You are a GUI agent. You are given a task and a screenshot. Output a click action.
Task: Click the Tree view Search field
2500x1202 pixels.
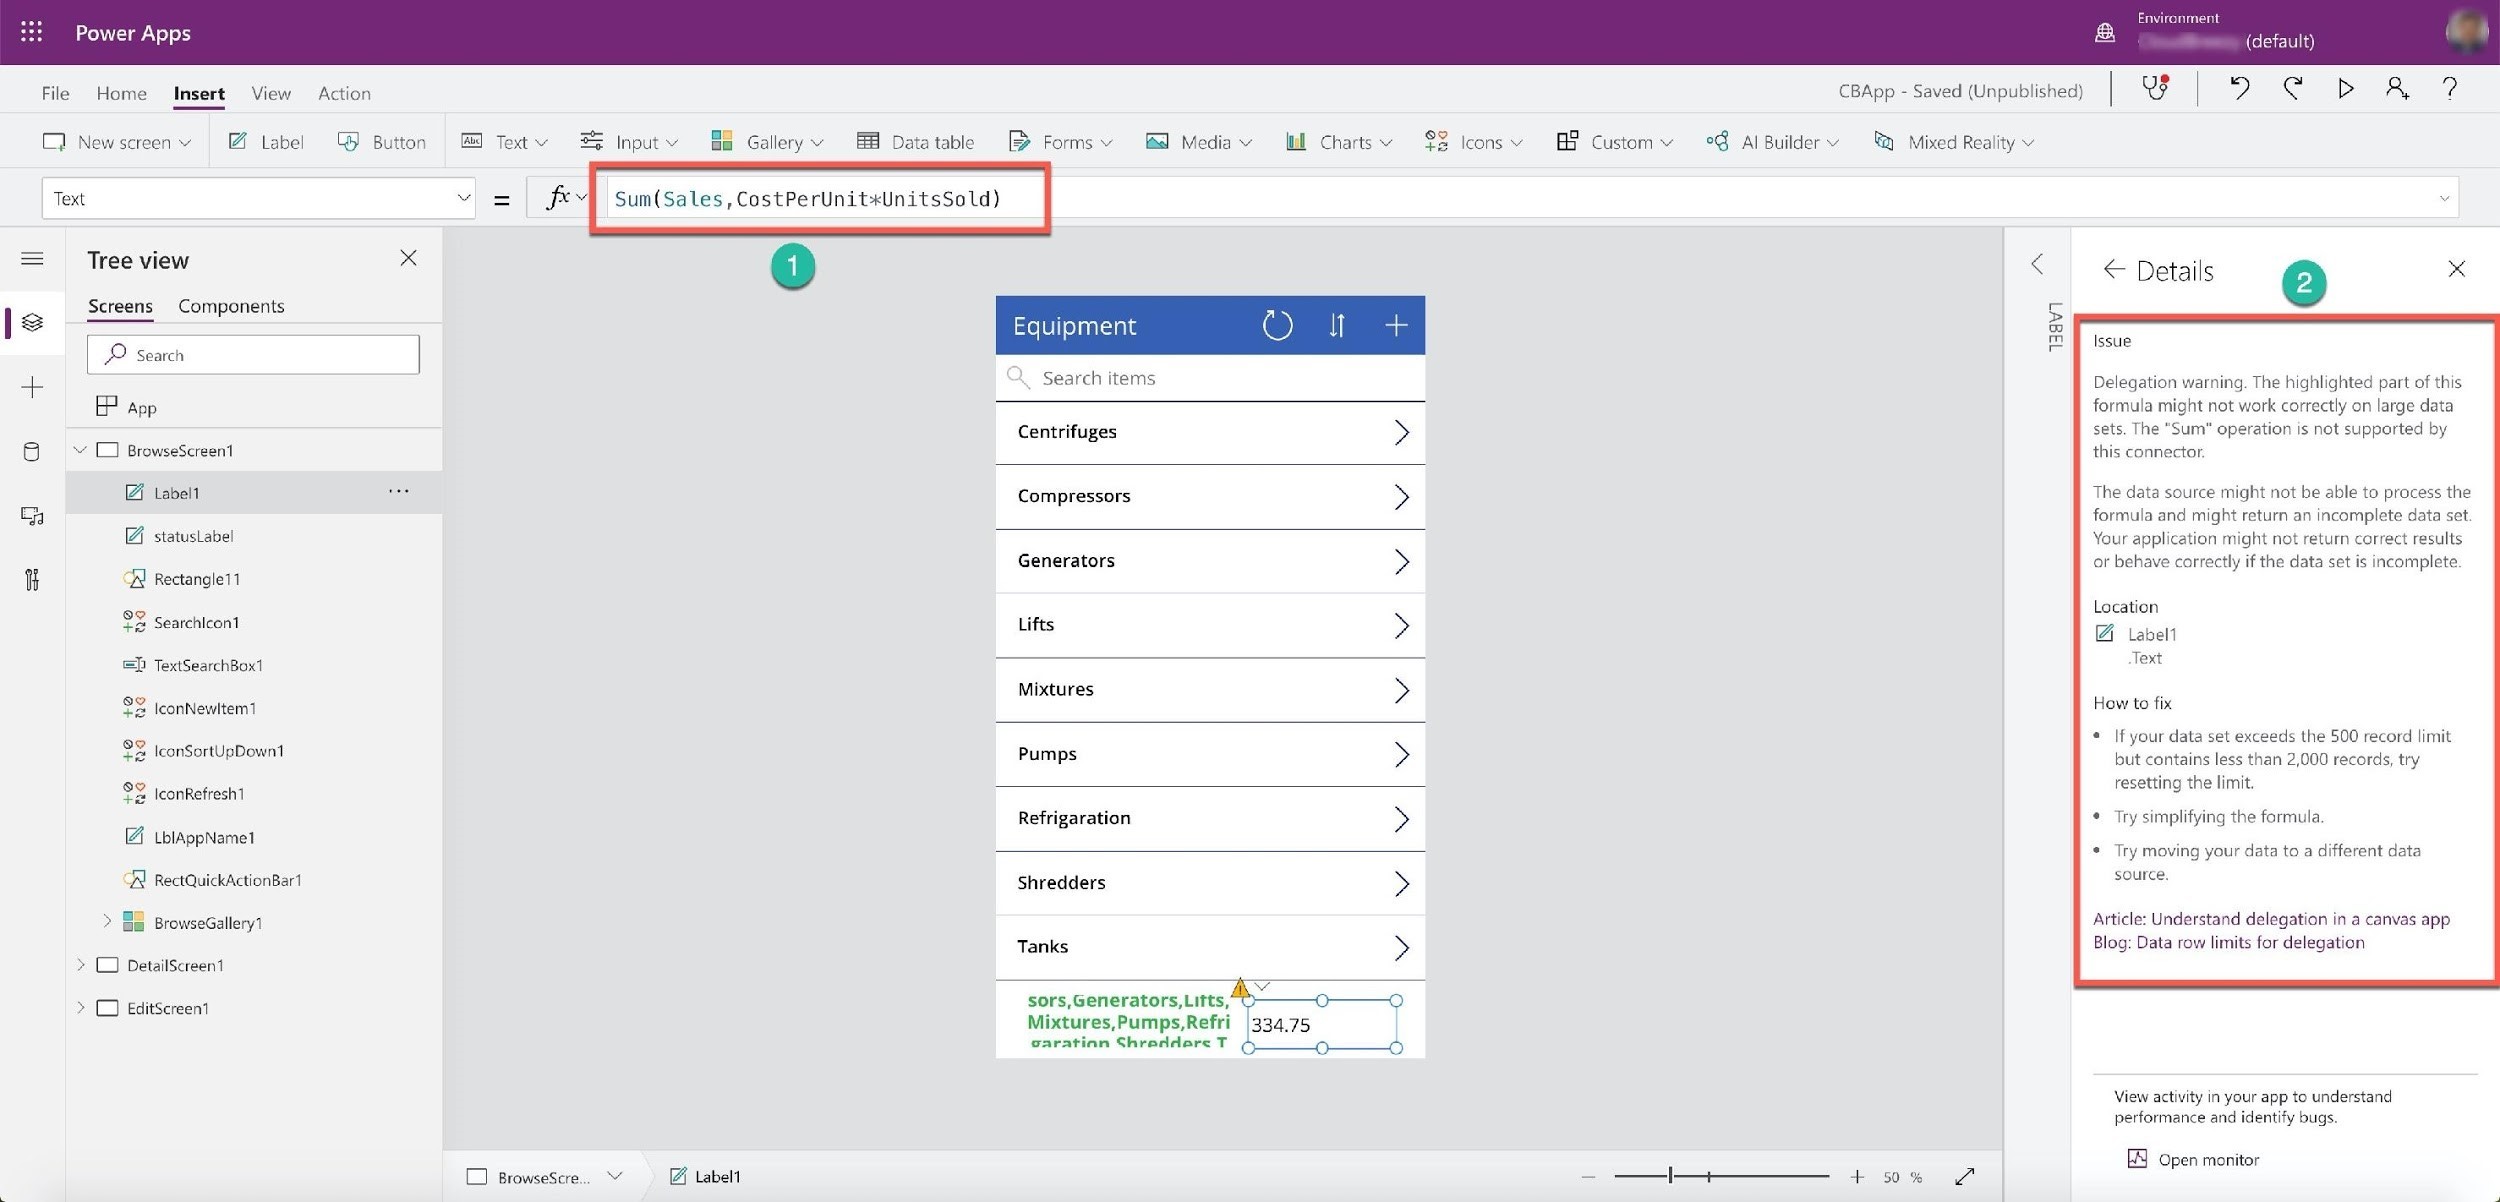pos(253,355)
